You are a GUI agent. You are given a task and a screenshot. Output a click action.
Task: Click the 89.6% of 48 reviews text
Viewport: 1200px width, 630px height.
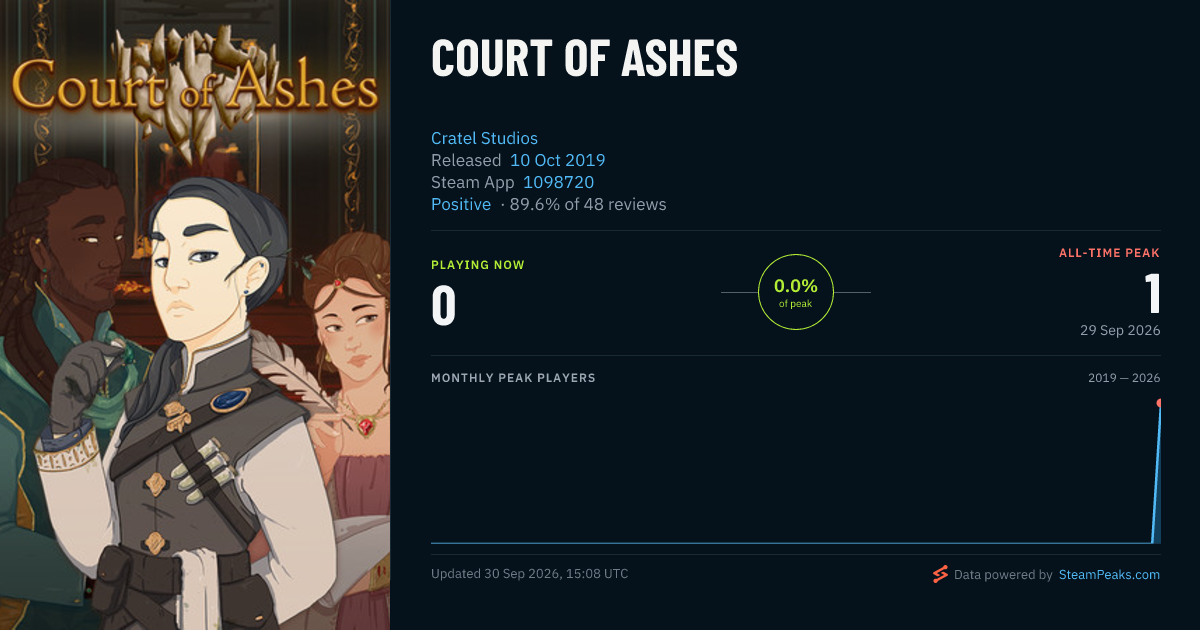coord(588,204)
